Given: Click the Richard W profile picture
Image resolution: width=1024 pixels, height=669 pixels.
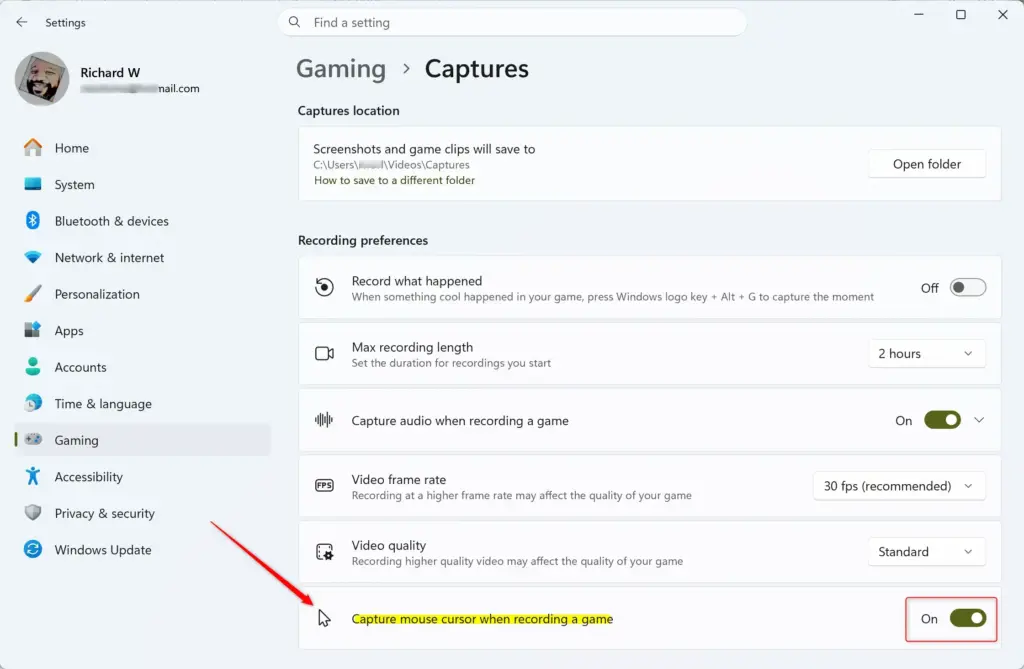Looking at the screenshot, I should click(x=42, y=78).
